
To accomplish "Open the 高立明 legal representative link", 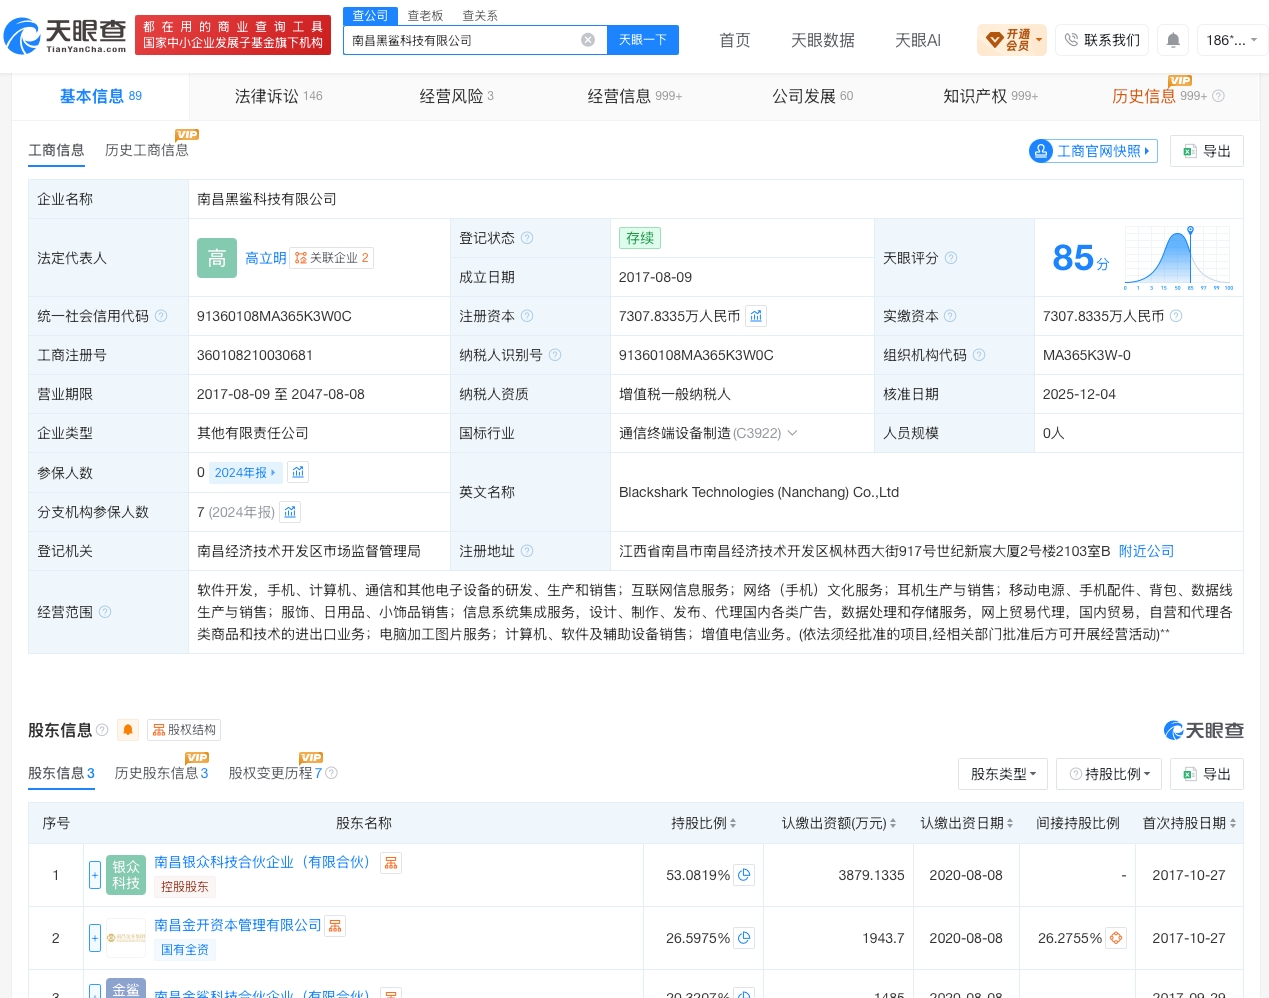I will 266,258.
